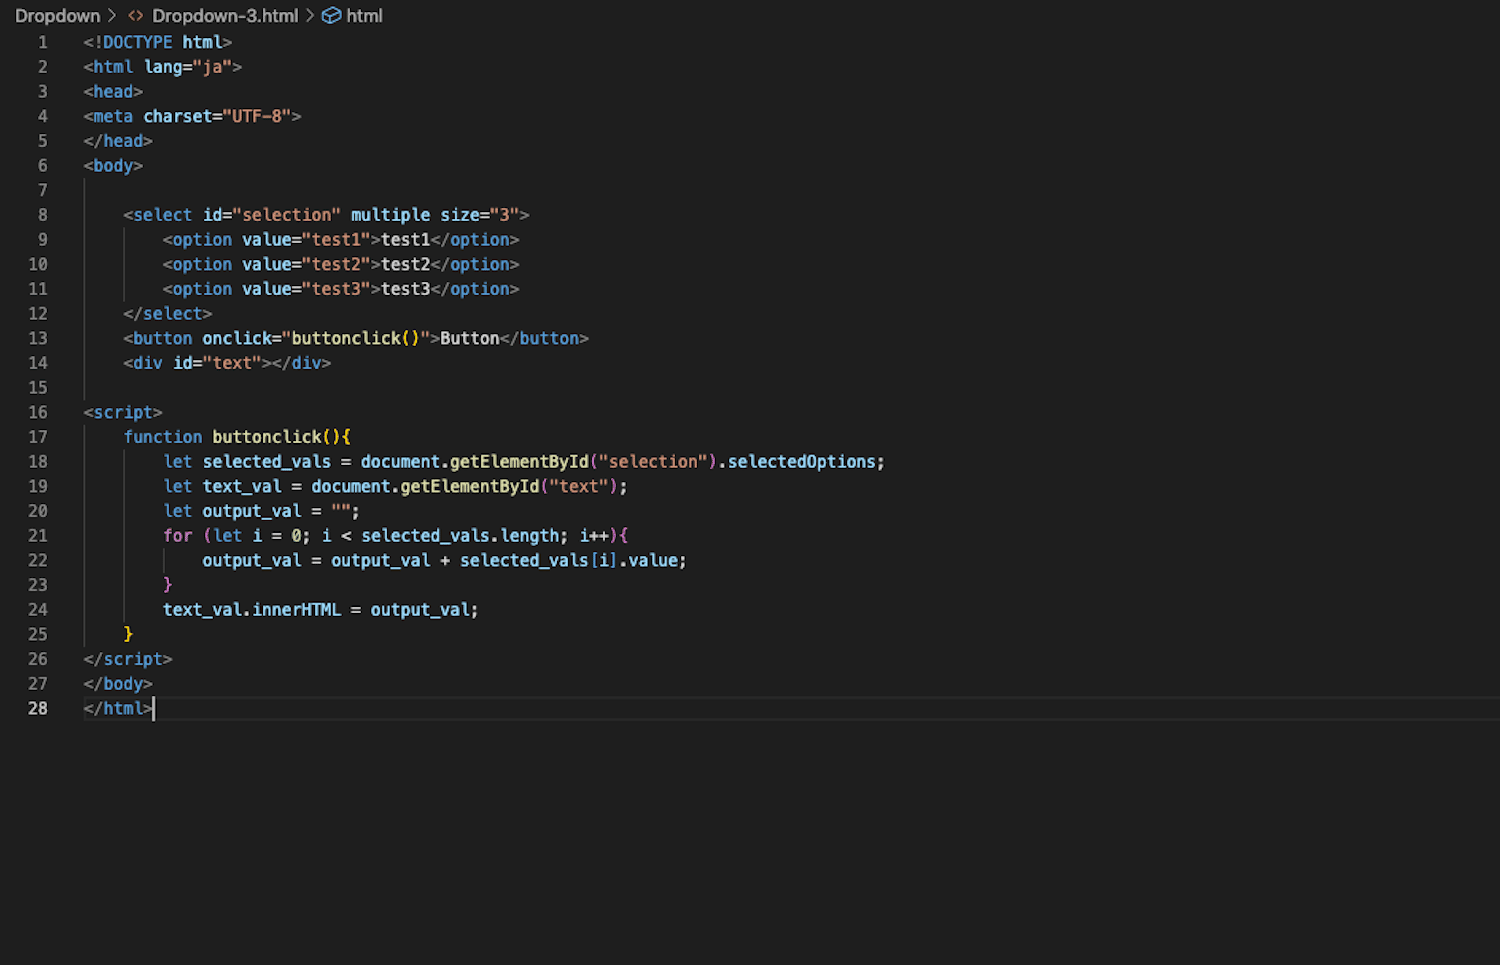Select line 8 via its line number
1500x965 pixels.
click(x=42, y=215)
